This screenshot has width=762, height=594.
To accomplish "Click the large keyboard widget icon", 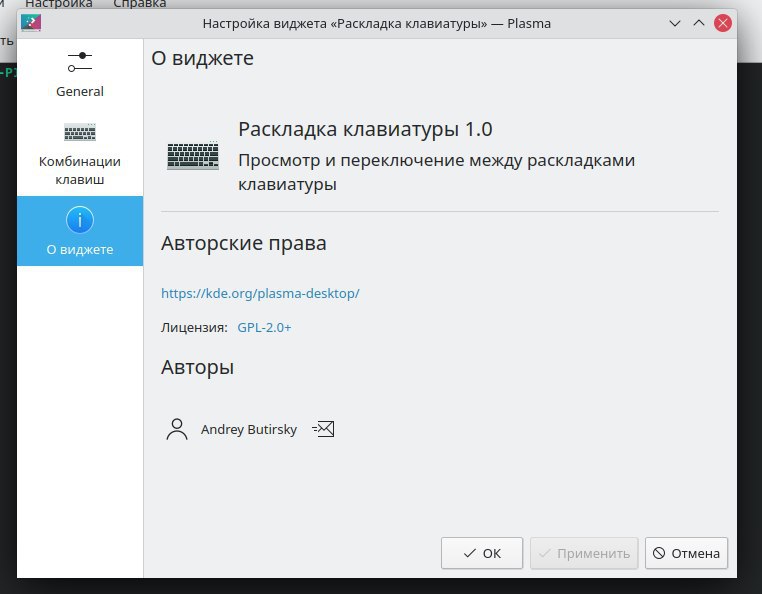I will pos(192,156).
